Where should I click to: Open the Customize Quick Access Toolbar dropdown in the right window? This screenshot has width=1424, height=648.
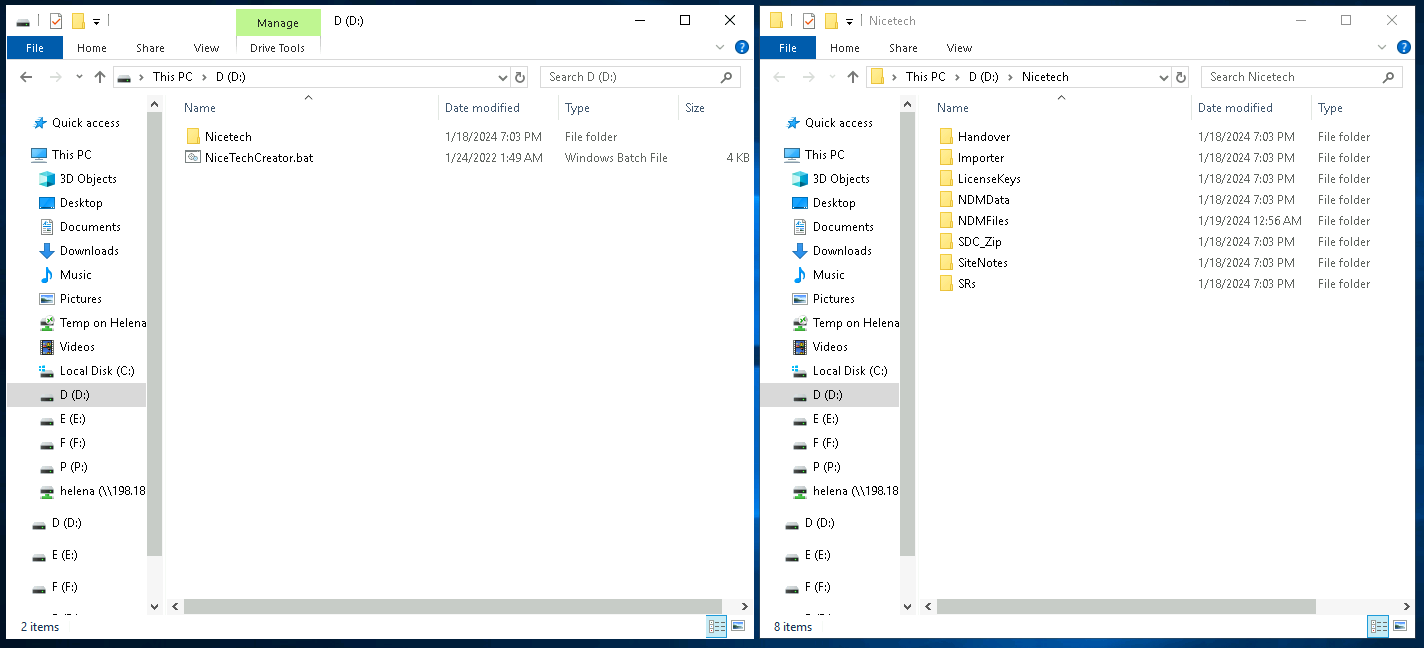849,21
